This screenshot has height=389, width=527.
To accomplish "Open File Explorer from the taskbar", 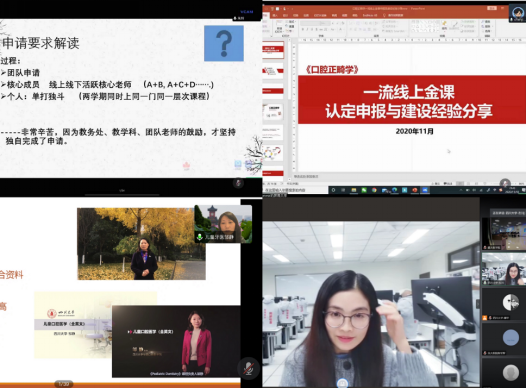I will point(354,190).
